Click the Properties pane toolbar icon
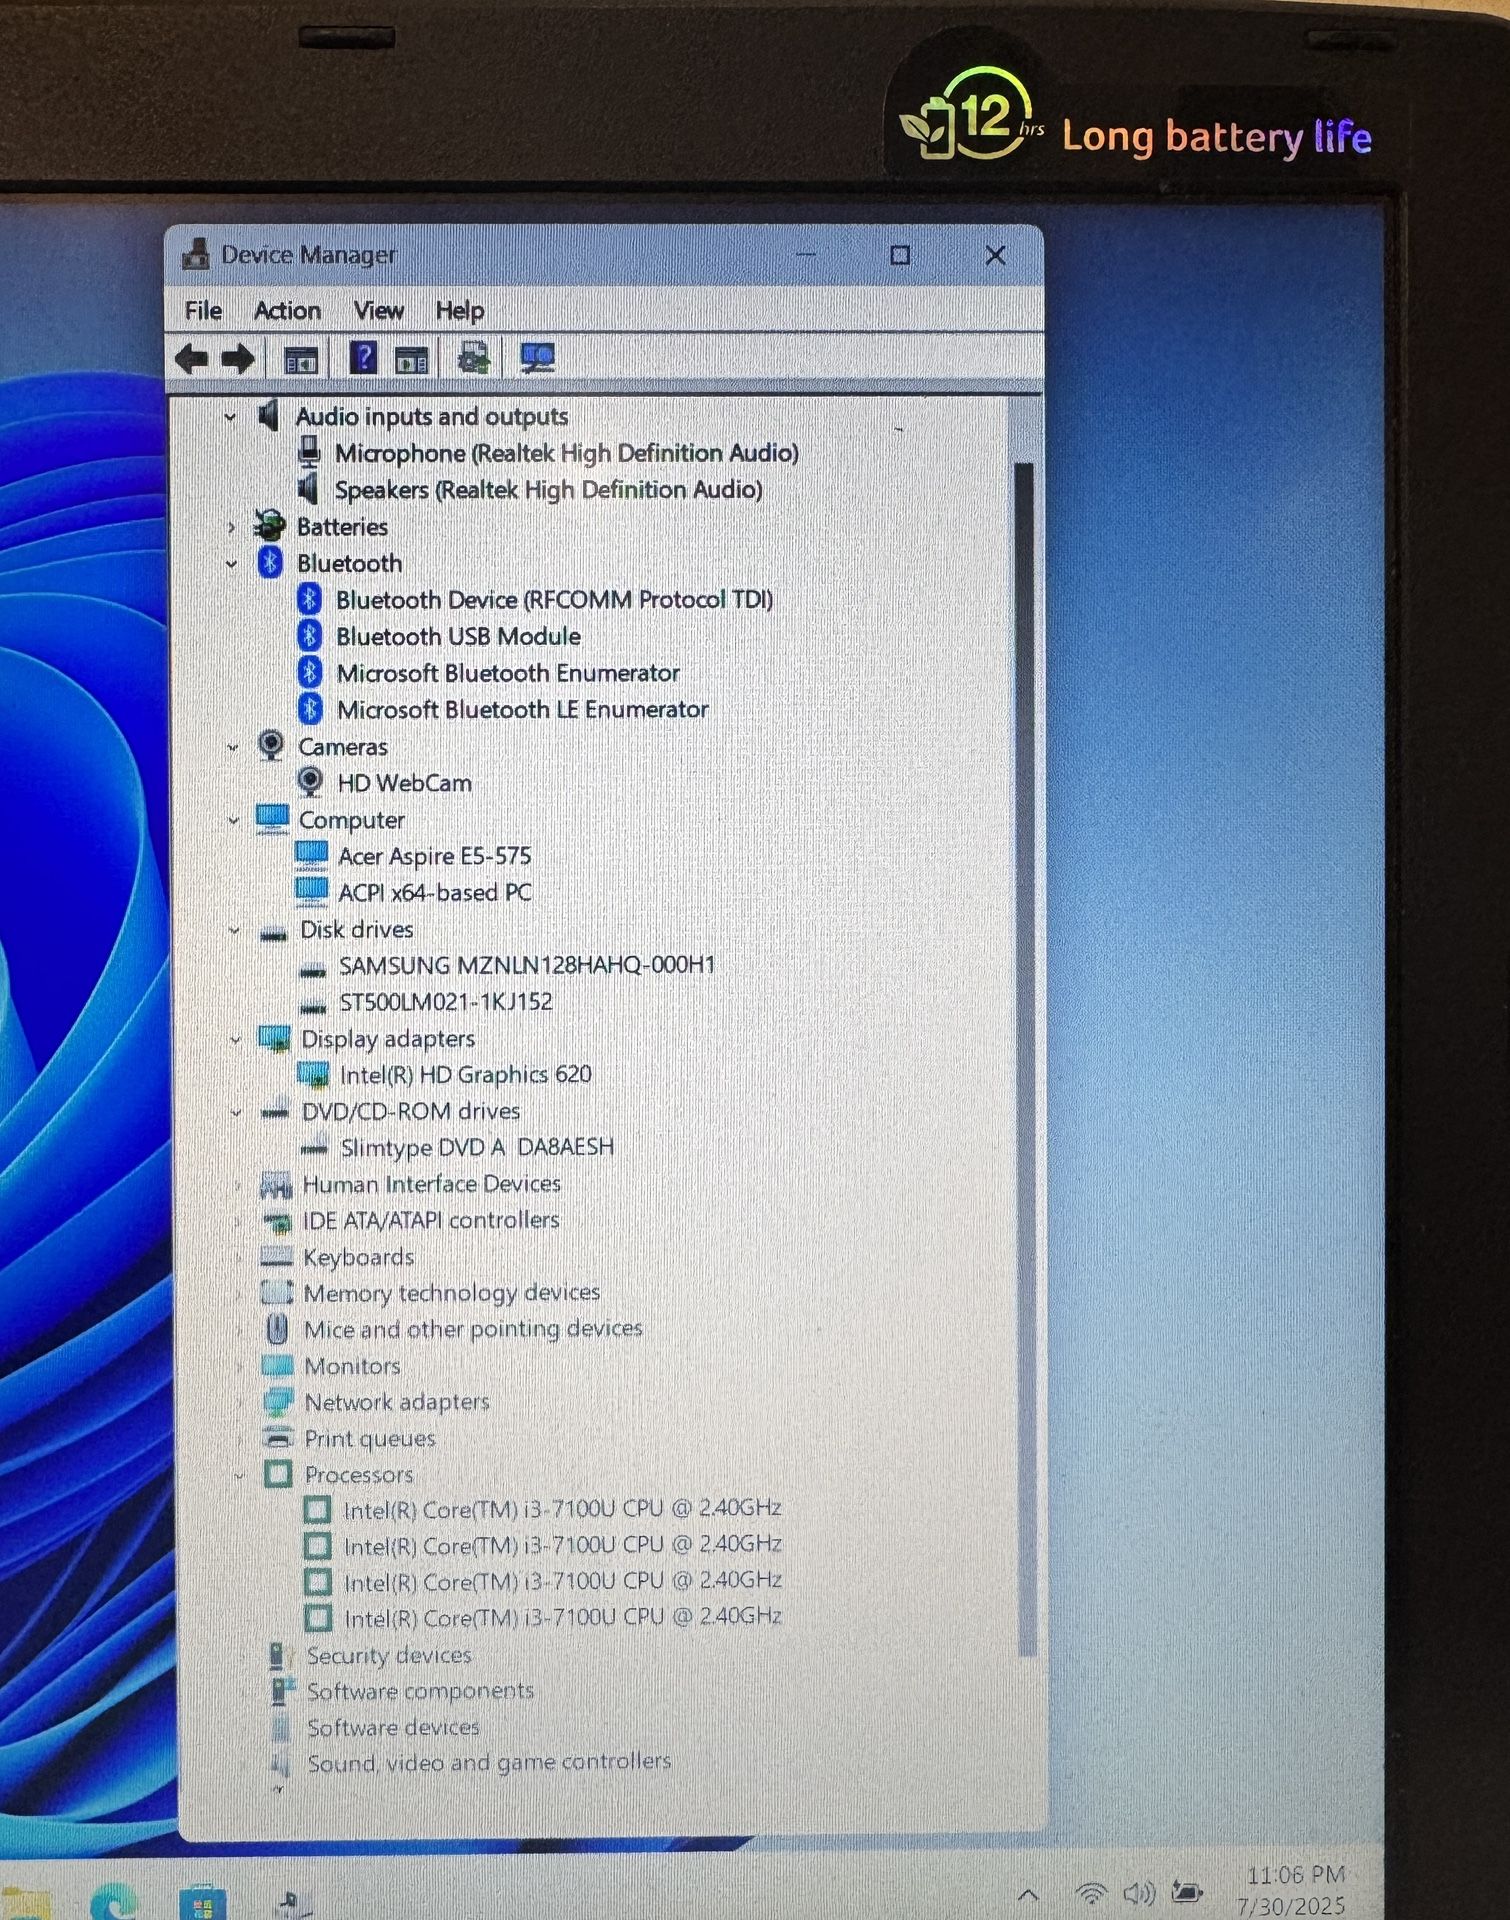Image resolution: width=1510 pixels, height=1920 pixels. (411, 359)
